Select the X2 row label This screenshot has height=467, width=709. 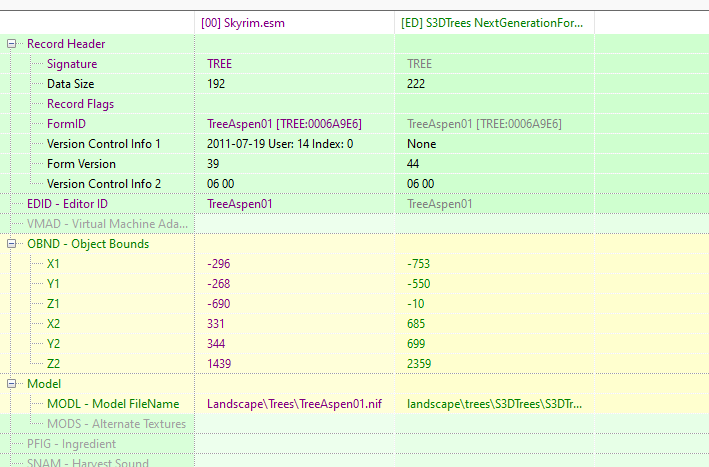pyautogui.click(x=53, y=324)
